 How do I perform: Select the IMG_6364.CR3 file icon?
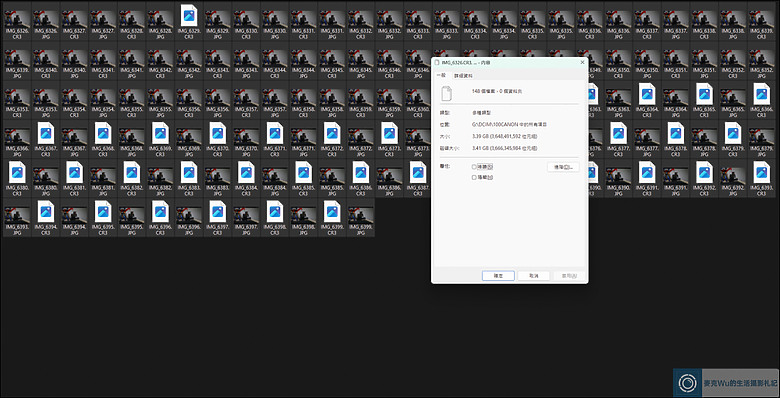pyautogui.click(x=647, y=94)
